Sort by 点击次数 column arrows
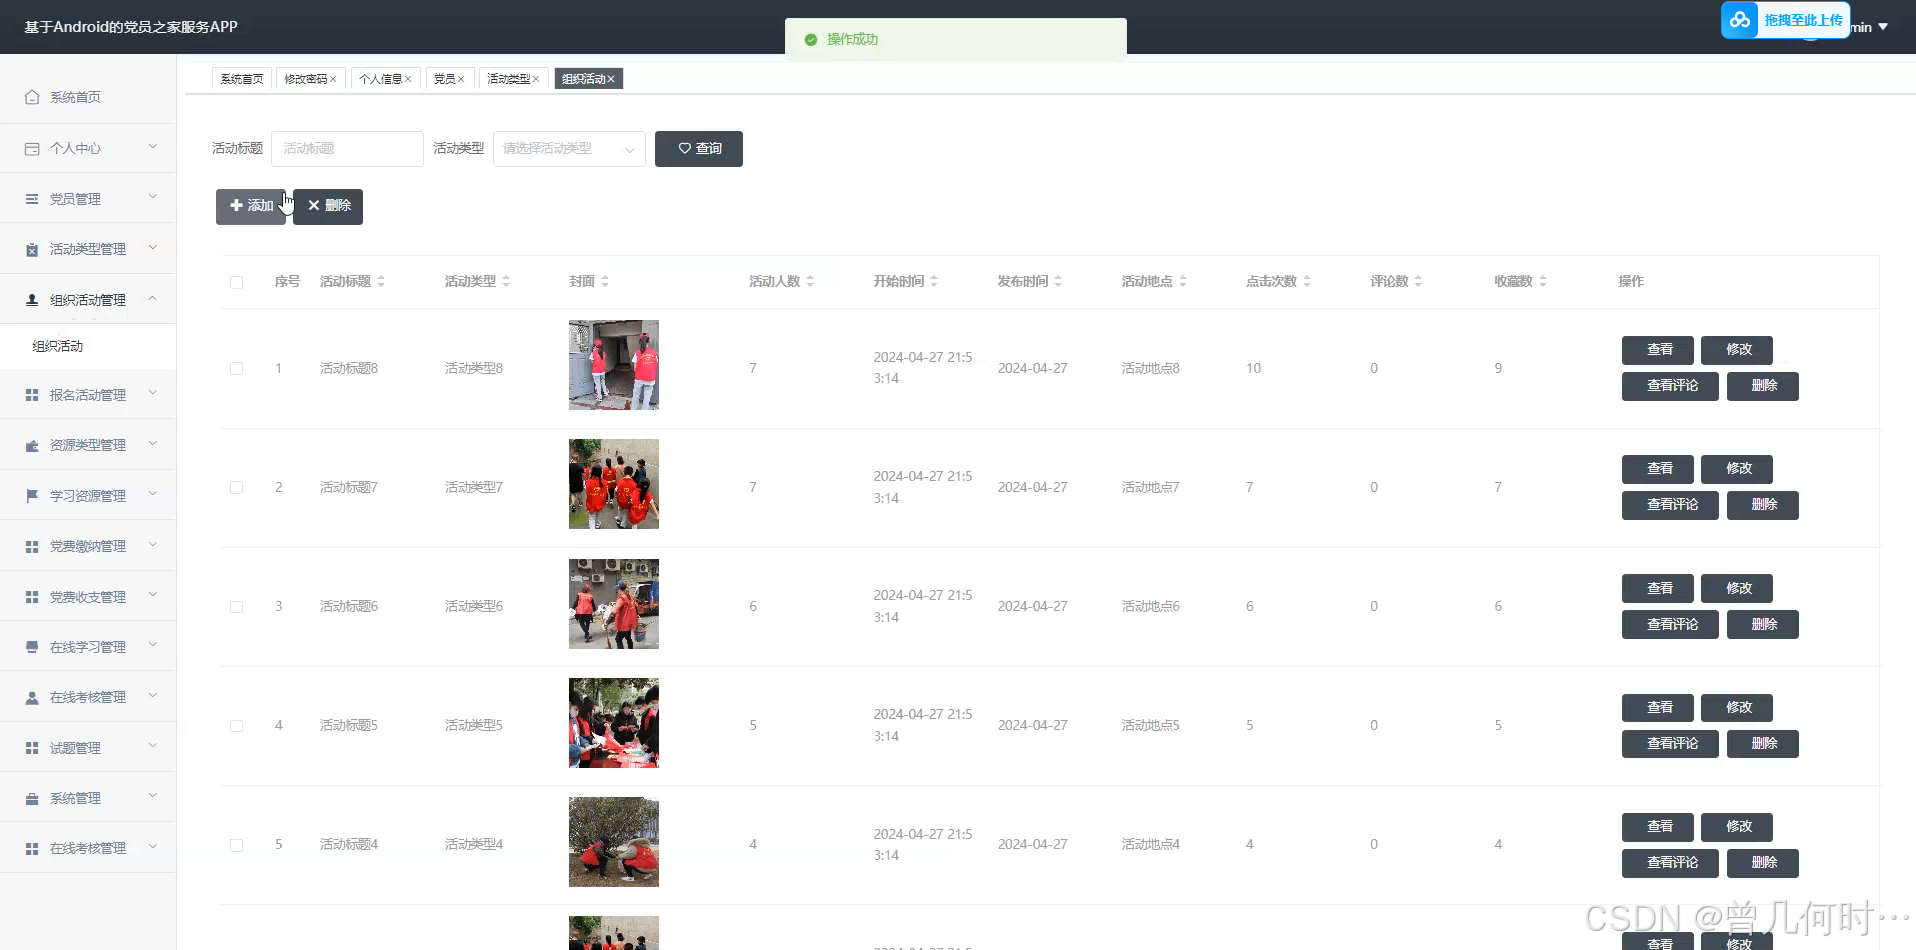The width and height of the screenshot is (1916, 950). point(1307,282)
